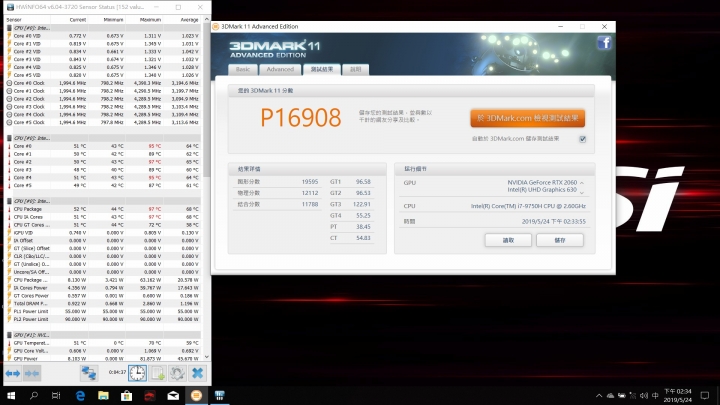
Task: Select the IA Cores Power row
Action: [103, 288]
